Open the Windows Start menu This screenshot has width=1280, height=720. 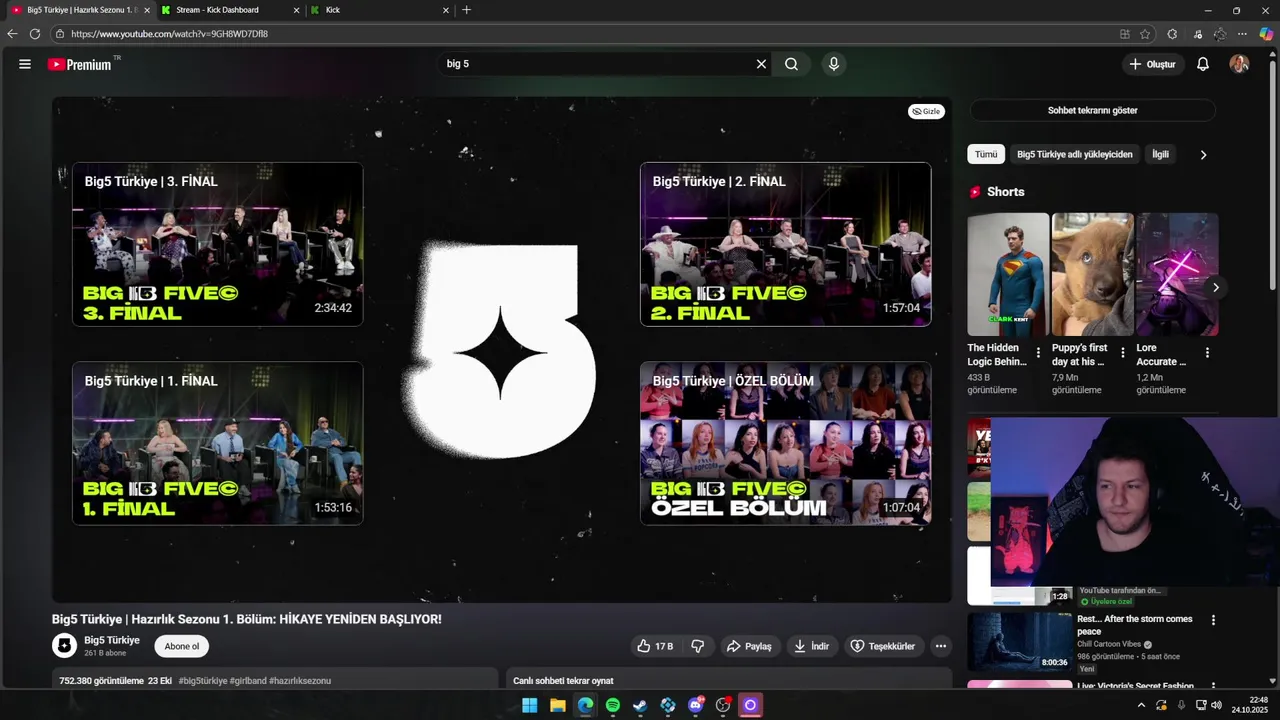click(x=530, y=705)
